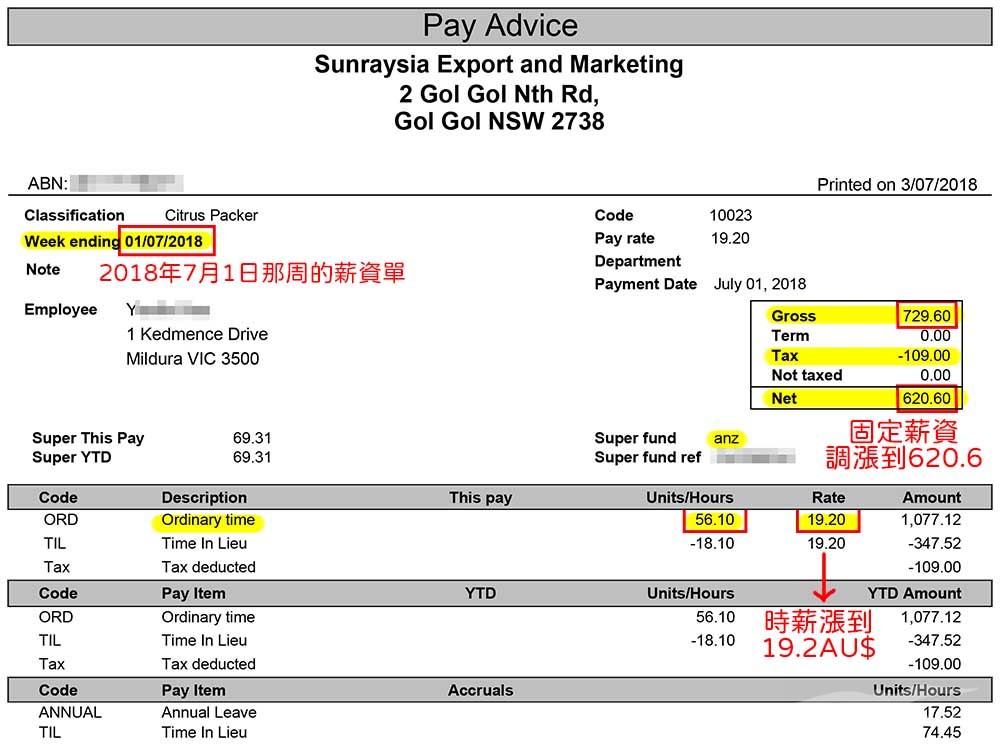Click the 'Printed on 3/07/2018' text

(896, 184)
